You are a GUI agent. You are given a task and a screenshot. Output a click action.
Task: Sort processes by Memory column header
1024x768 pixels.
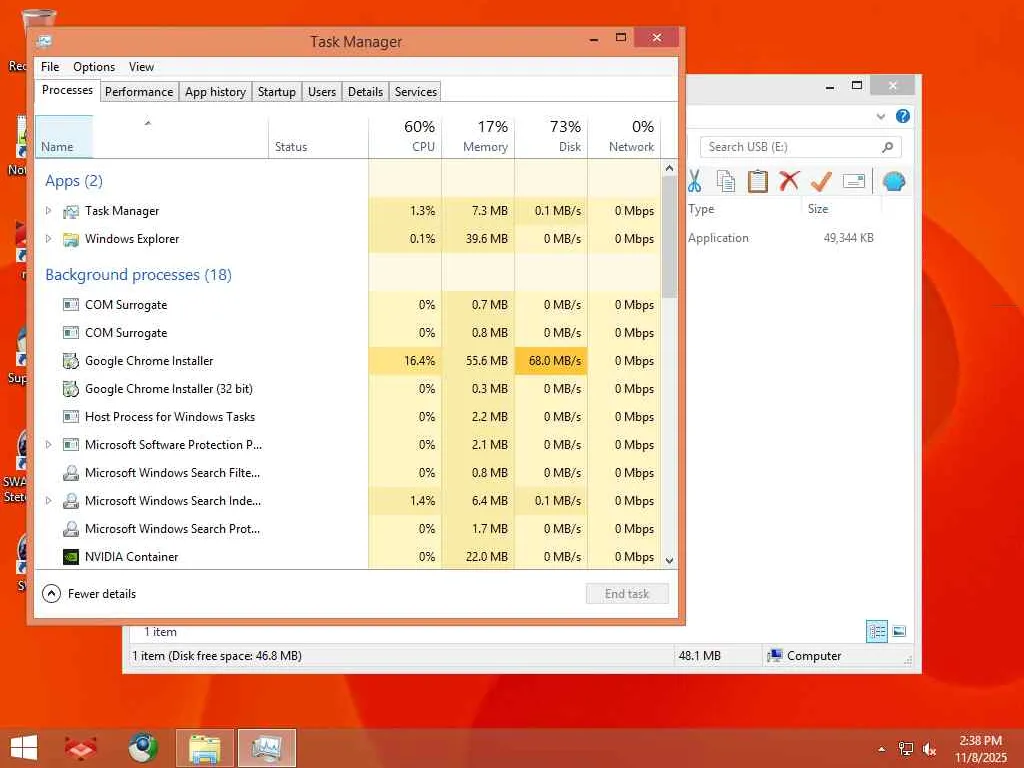pyautogui.click(x=478, y=136)
